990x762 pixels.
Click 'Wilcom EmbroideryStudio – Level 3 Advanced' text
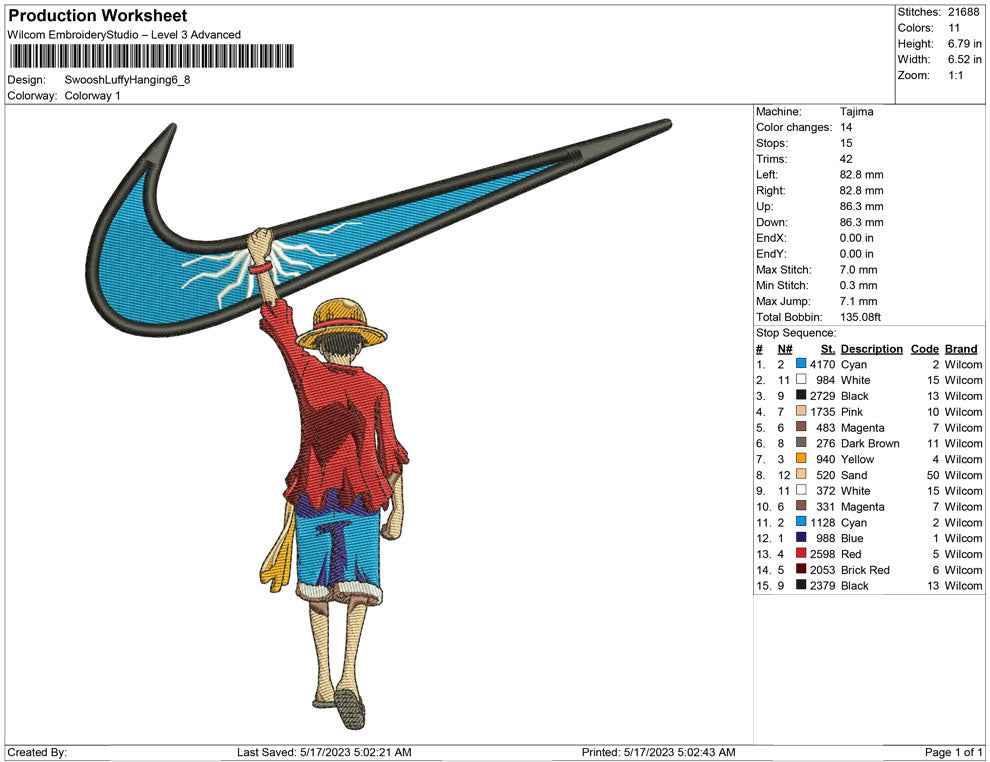[124, 35]
